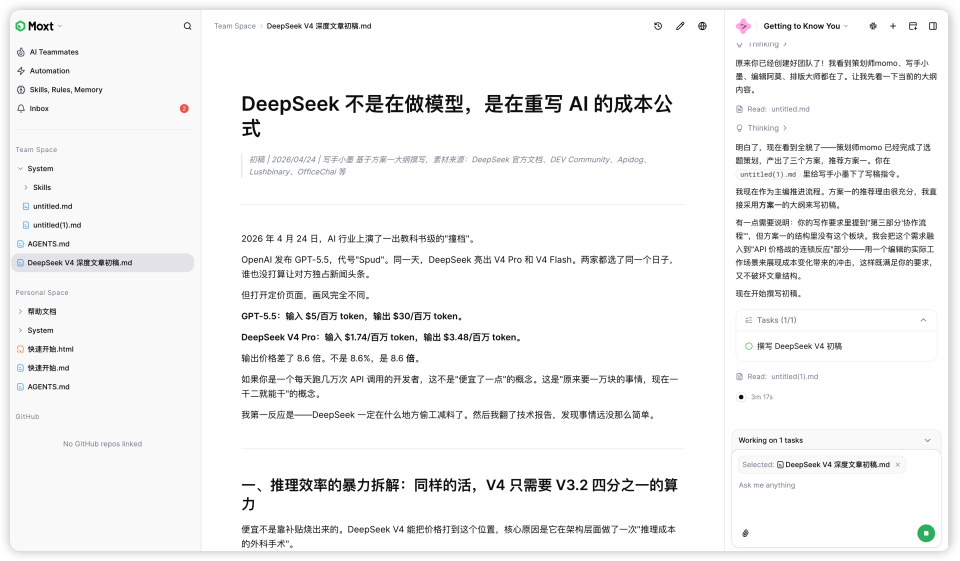
Task: Click 快速开始.html file icon
Action: [20, 349]
